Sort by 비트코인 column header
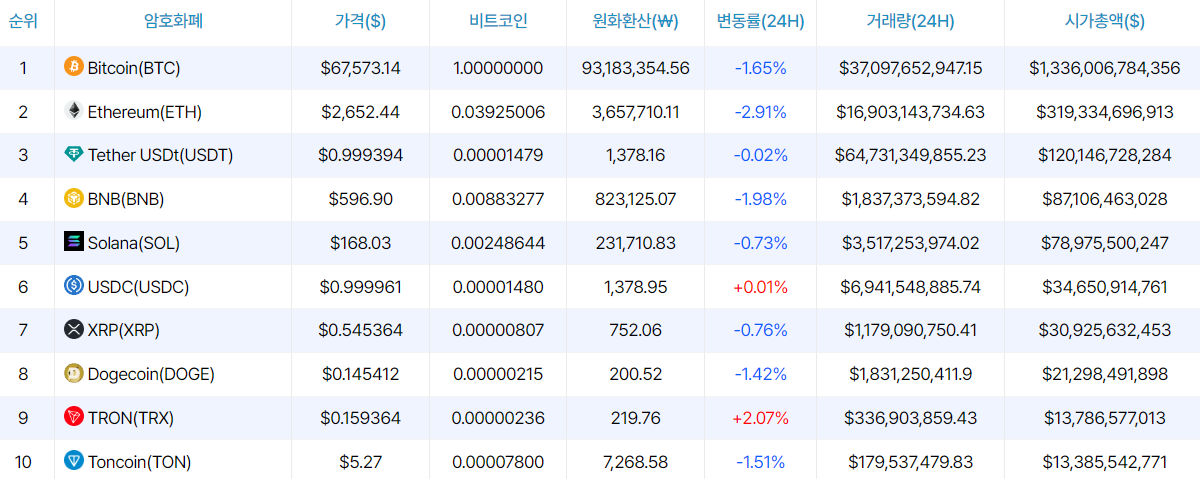Image resolution: width=1200 pixels, height=479 pixels. [498, 21]
